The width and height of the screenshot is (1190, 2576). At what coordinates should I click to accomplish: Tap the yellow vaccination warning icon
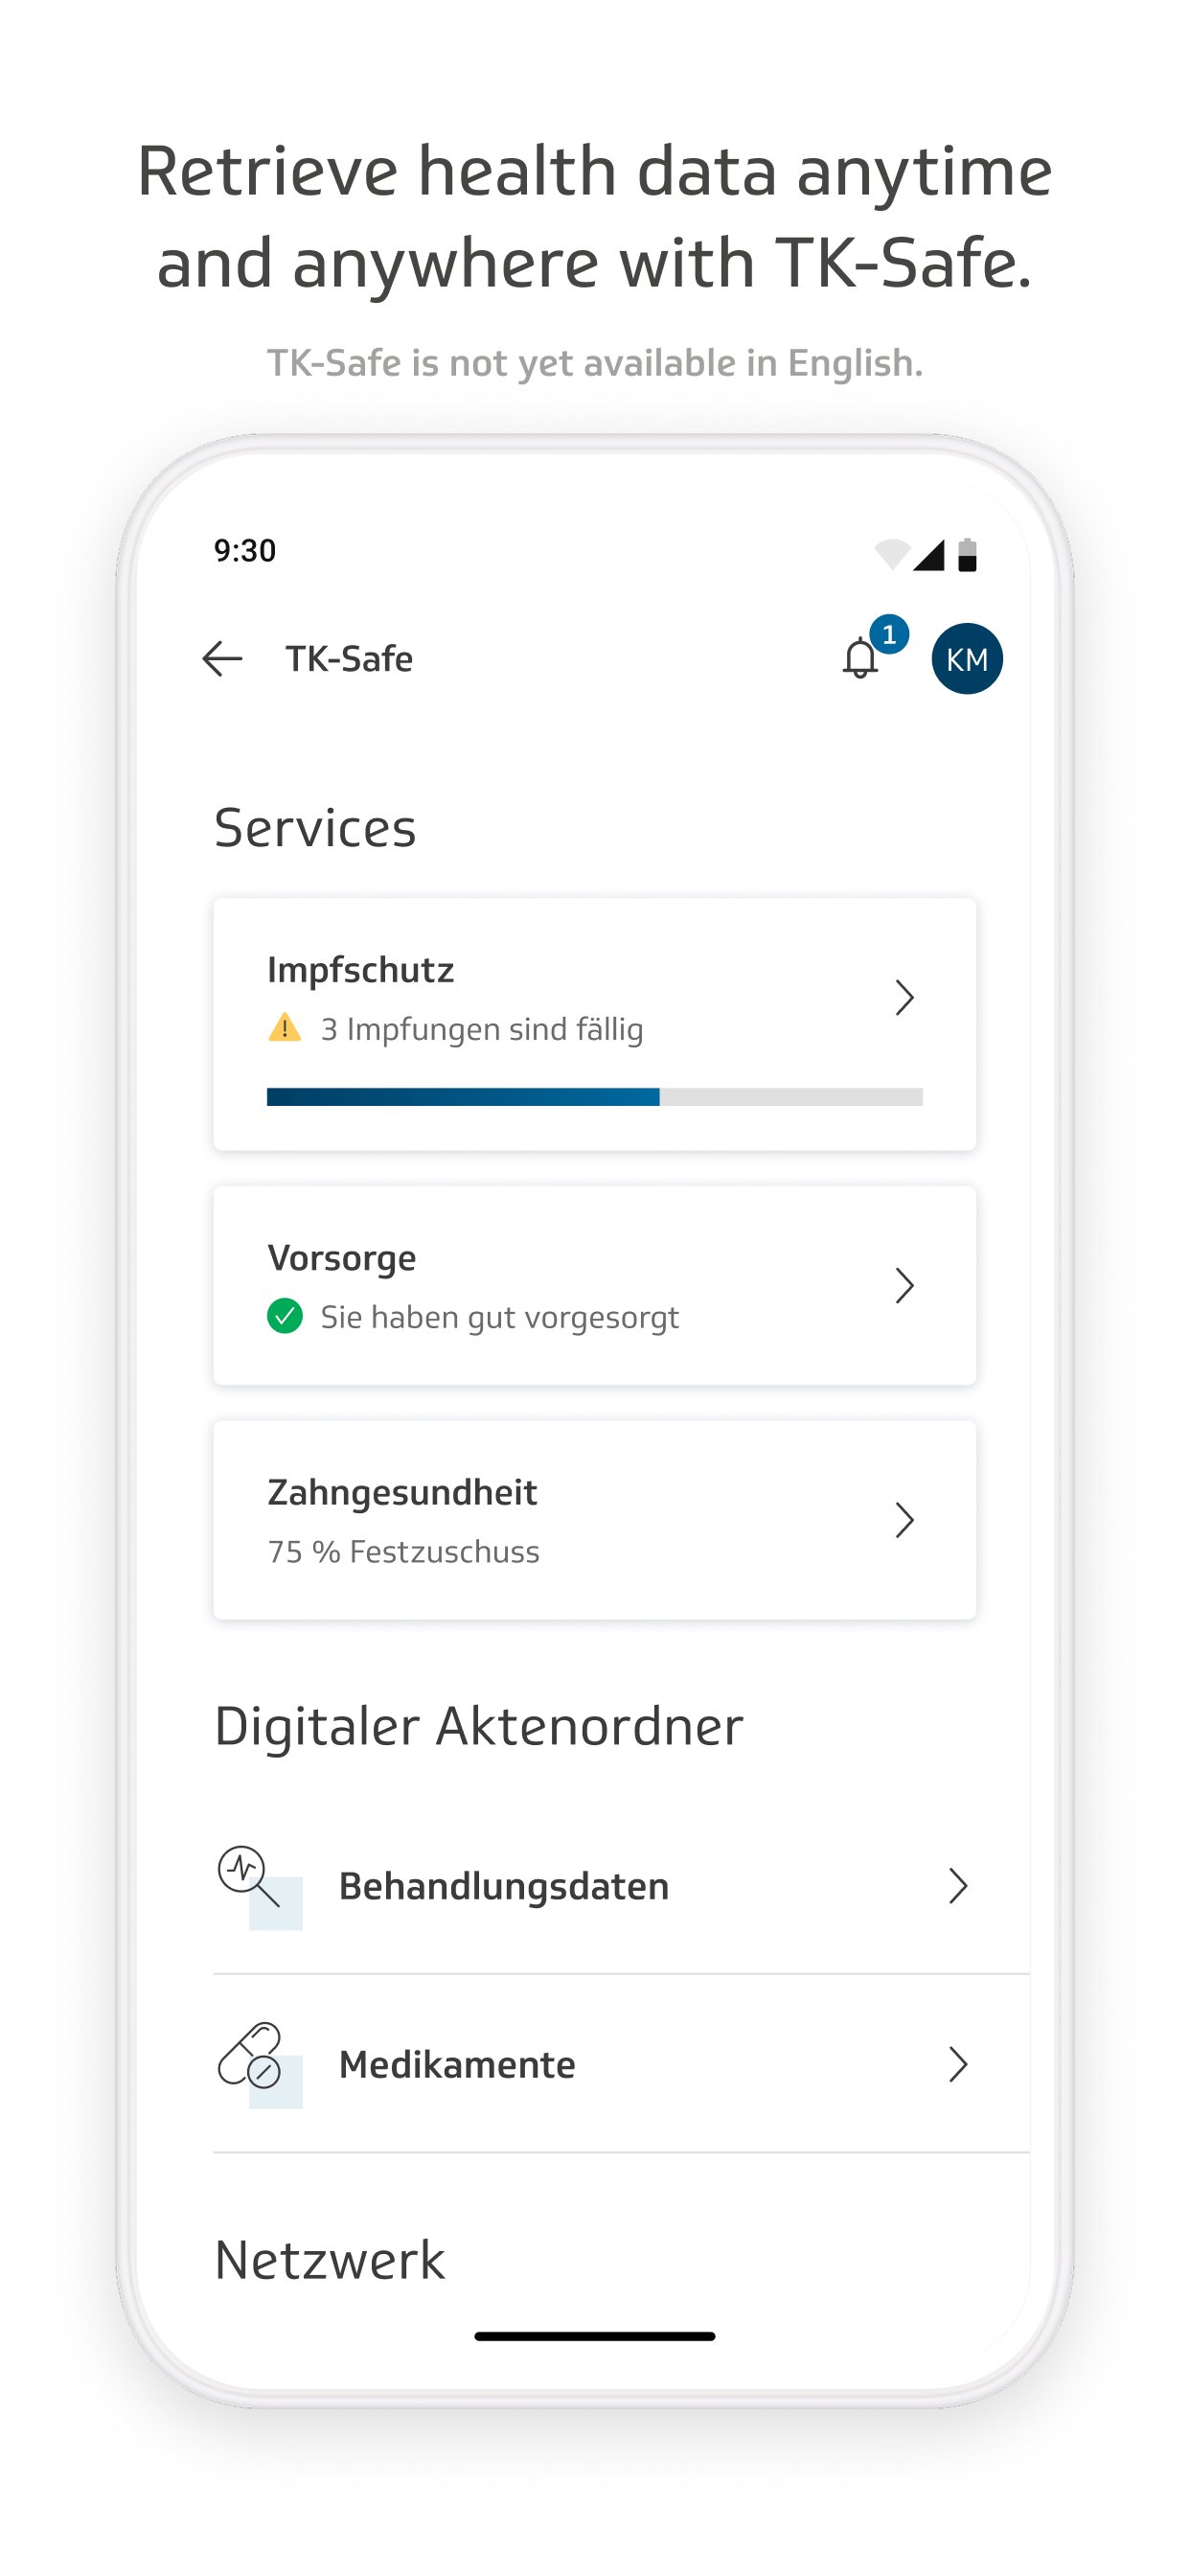coord(285,1028)
